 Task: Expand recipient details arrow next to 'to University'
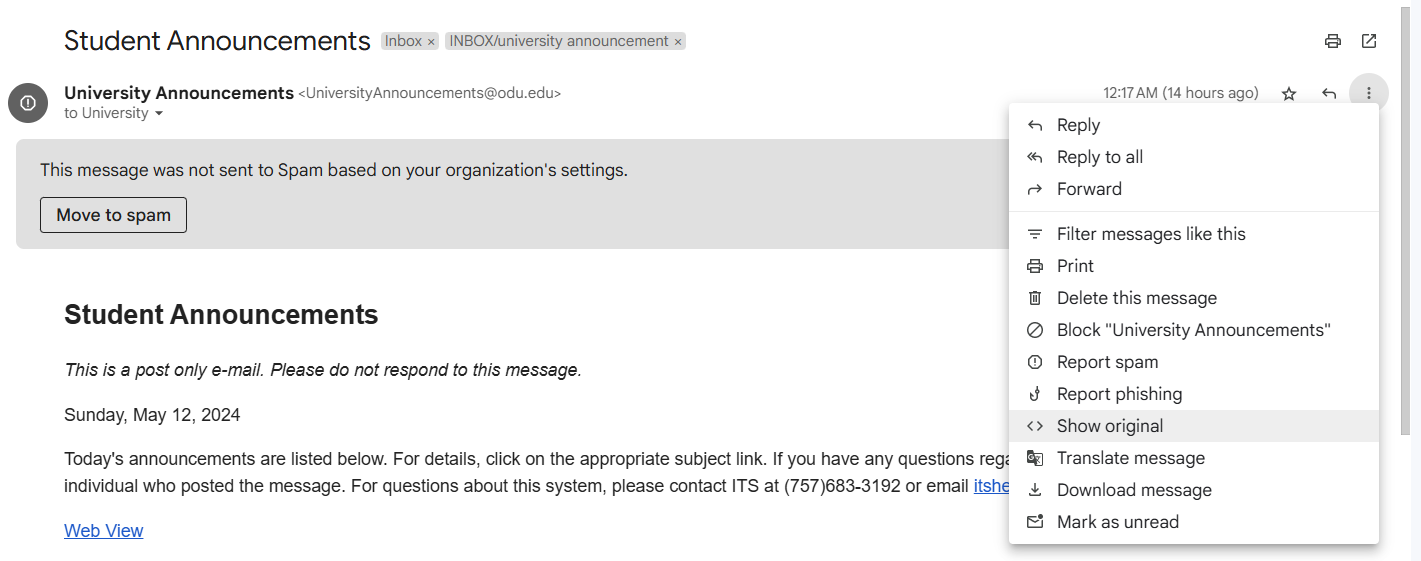(158, 114)
